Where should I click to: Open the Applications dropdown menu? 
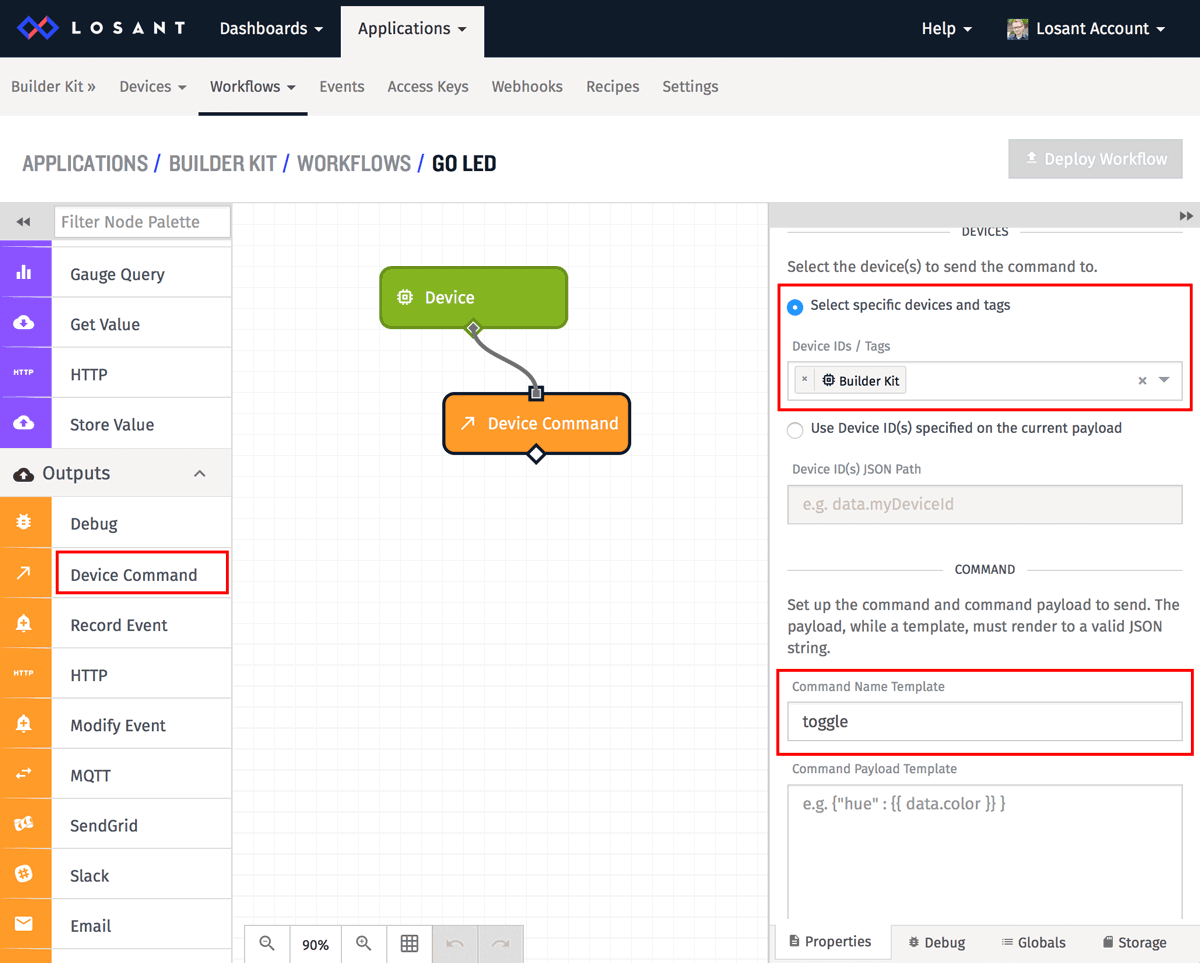(412, 29)
